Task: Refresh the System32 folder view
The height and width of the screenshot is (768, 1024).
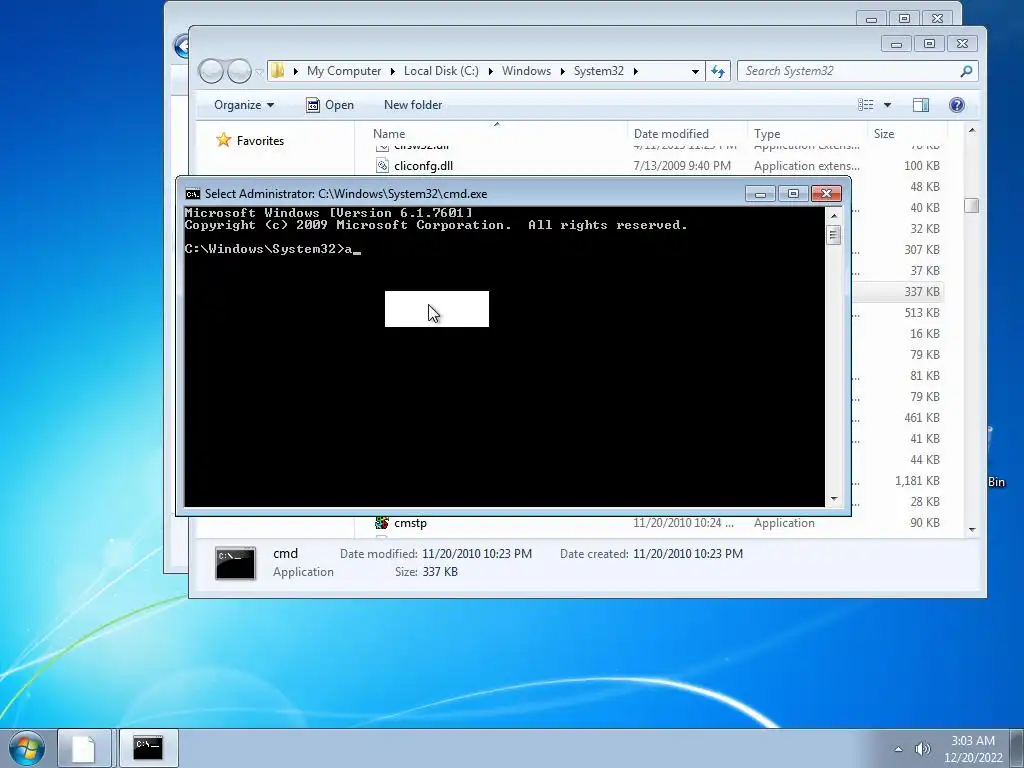Action: [718, 71]
